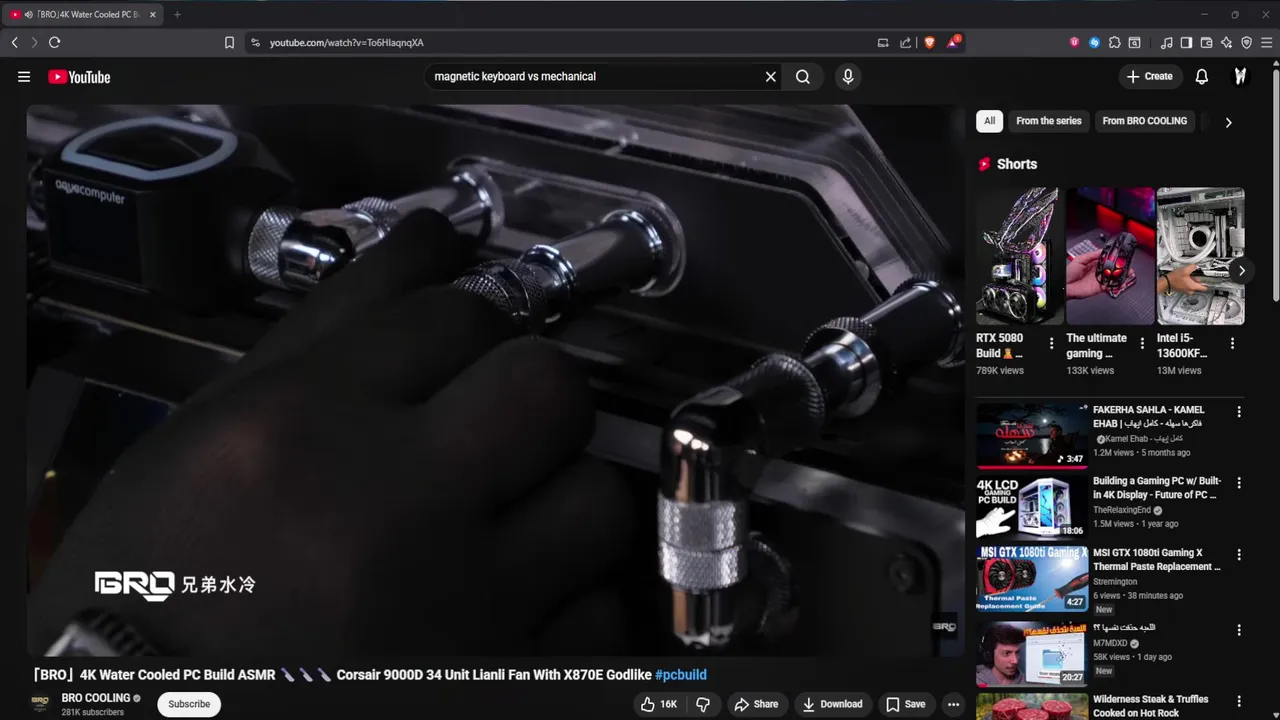Screen dimensions: 1280x720
Task: Reload the page
Action: pos(54,43)
